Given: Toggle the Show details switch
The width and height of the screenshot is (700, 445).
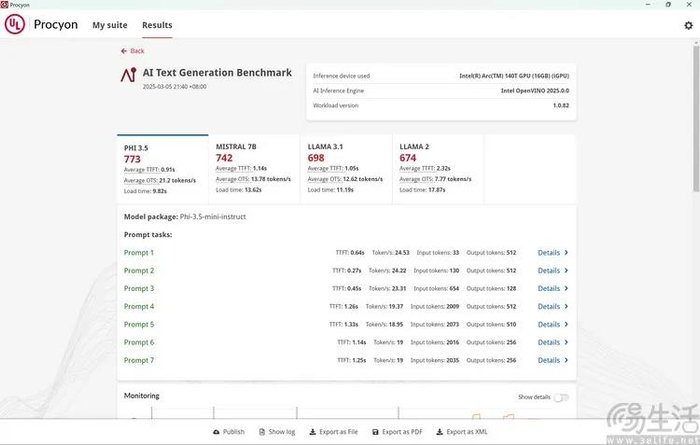Looking at the screenshot, I should 561,397.
